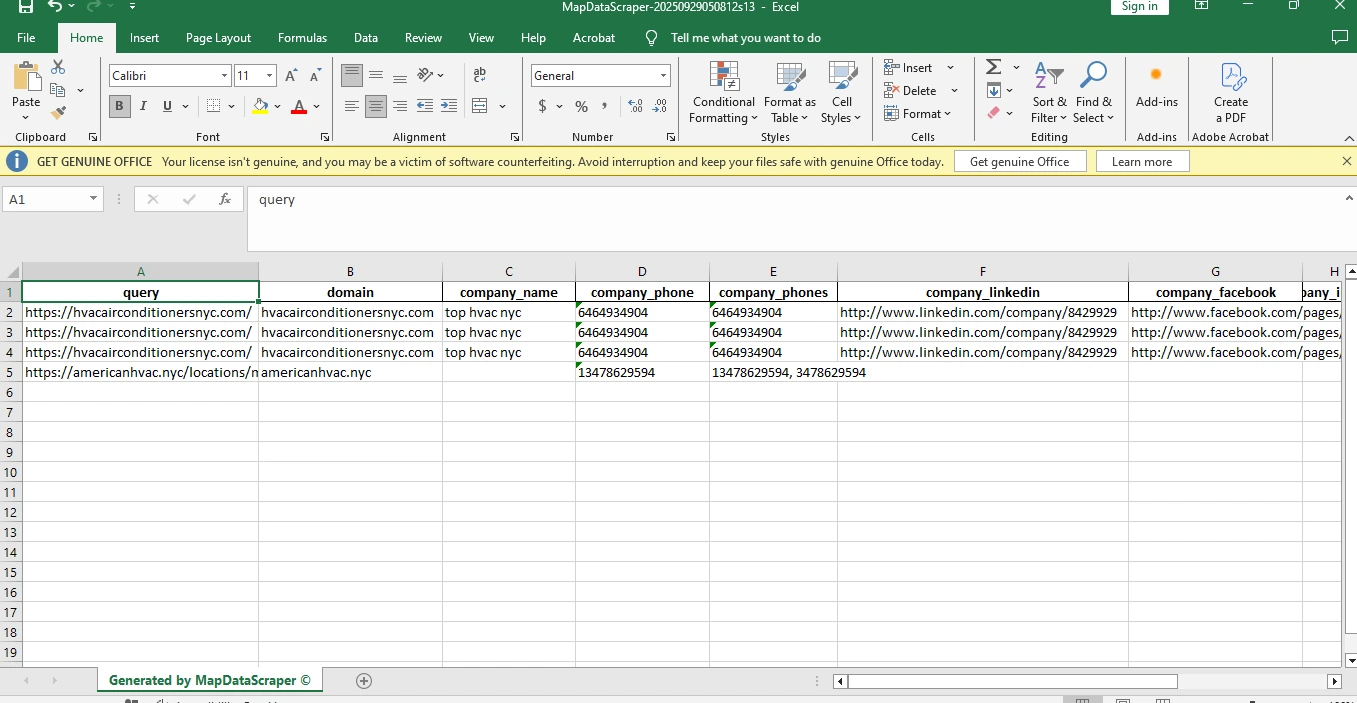The image size is (1357, 703).
Task: Click the Percent Style icon
Action: [x=580, y=106]
